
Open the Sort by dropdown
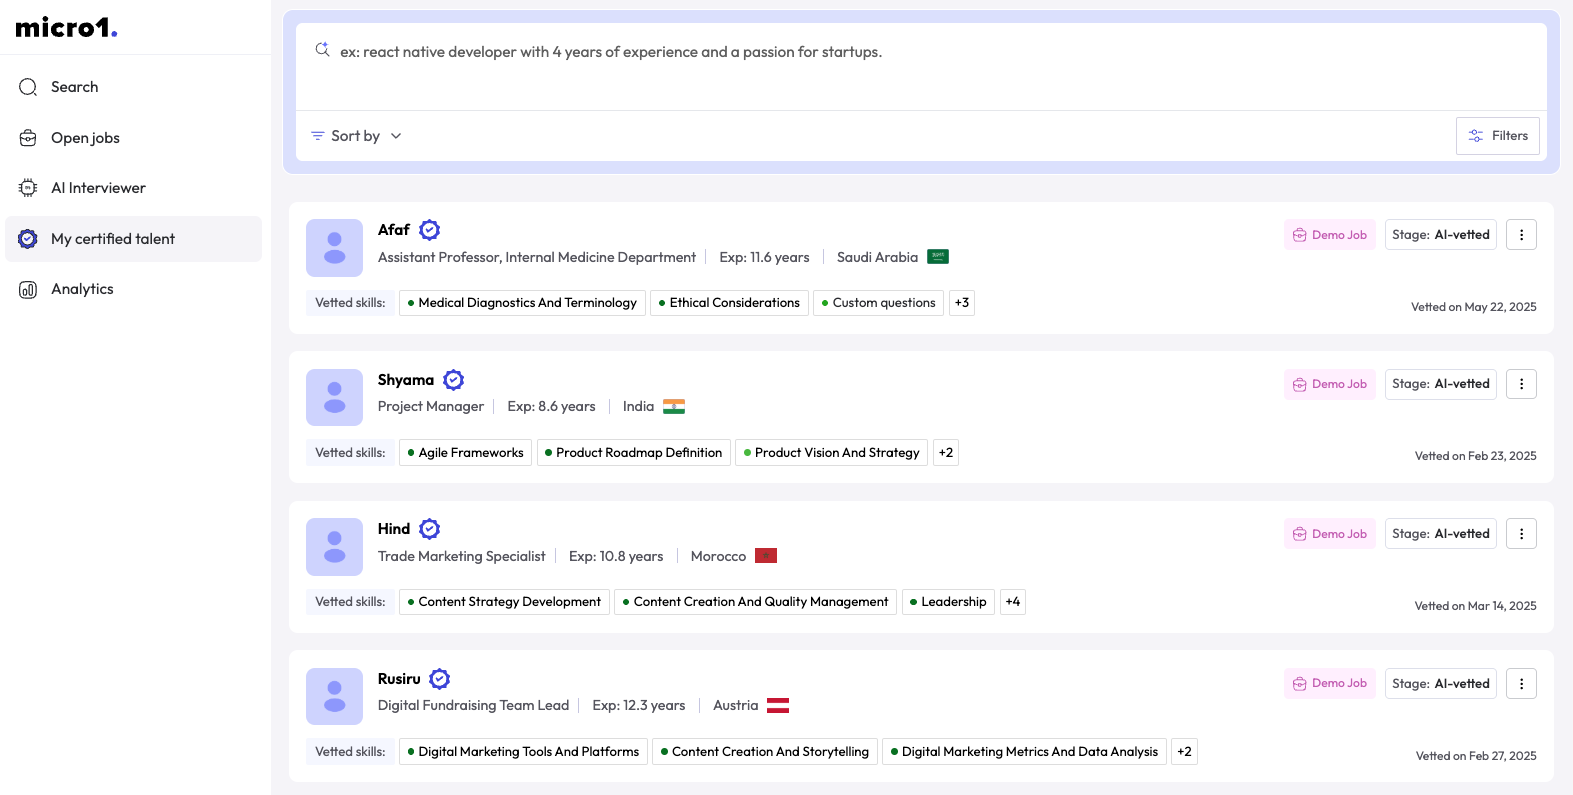click(x=356, y=136)
